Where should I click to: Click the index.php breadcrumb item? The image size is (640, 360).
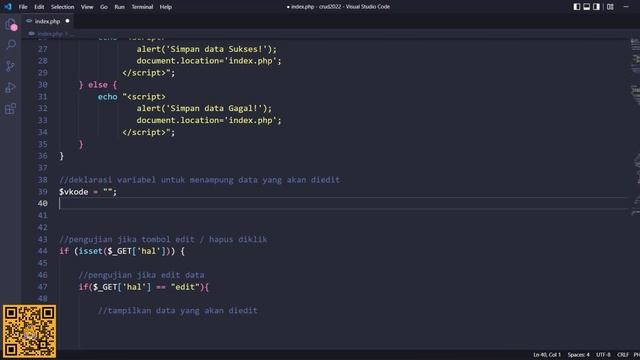point(50,34)
